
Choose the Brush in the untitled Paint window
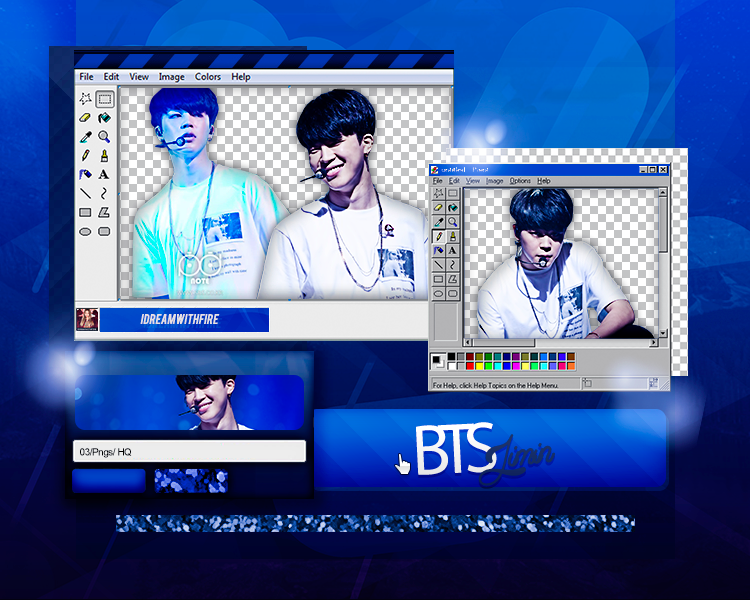(x=452, y=236)
